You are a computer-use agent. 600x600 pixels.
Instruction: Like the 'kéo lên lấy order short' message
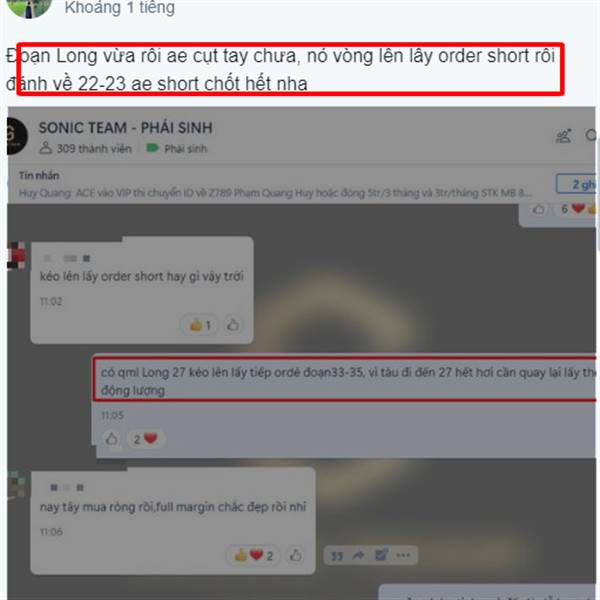click(233, 325)
